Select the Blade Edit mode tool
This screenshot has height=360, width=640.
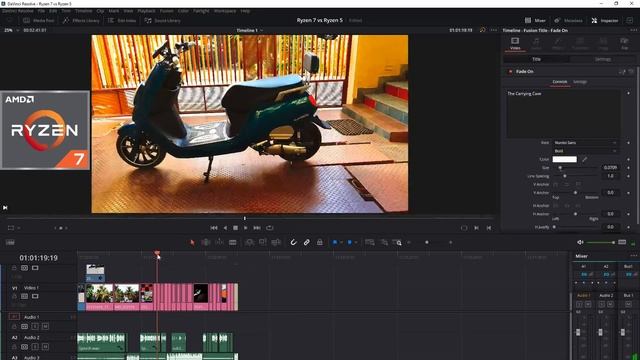(x=233, y=242)
